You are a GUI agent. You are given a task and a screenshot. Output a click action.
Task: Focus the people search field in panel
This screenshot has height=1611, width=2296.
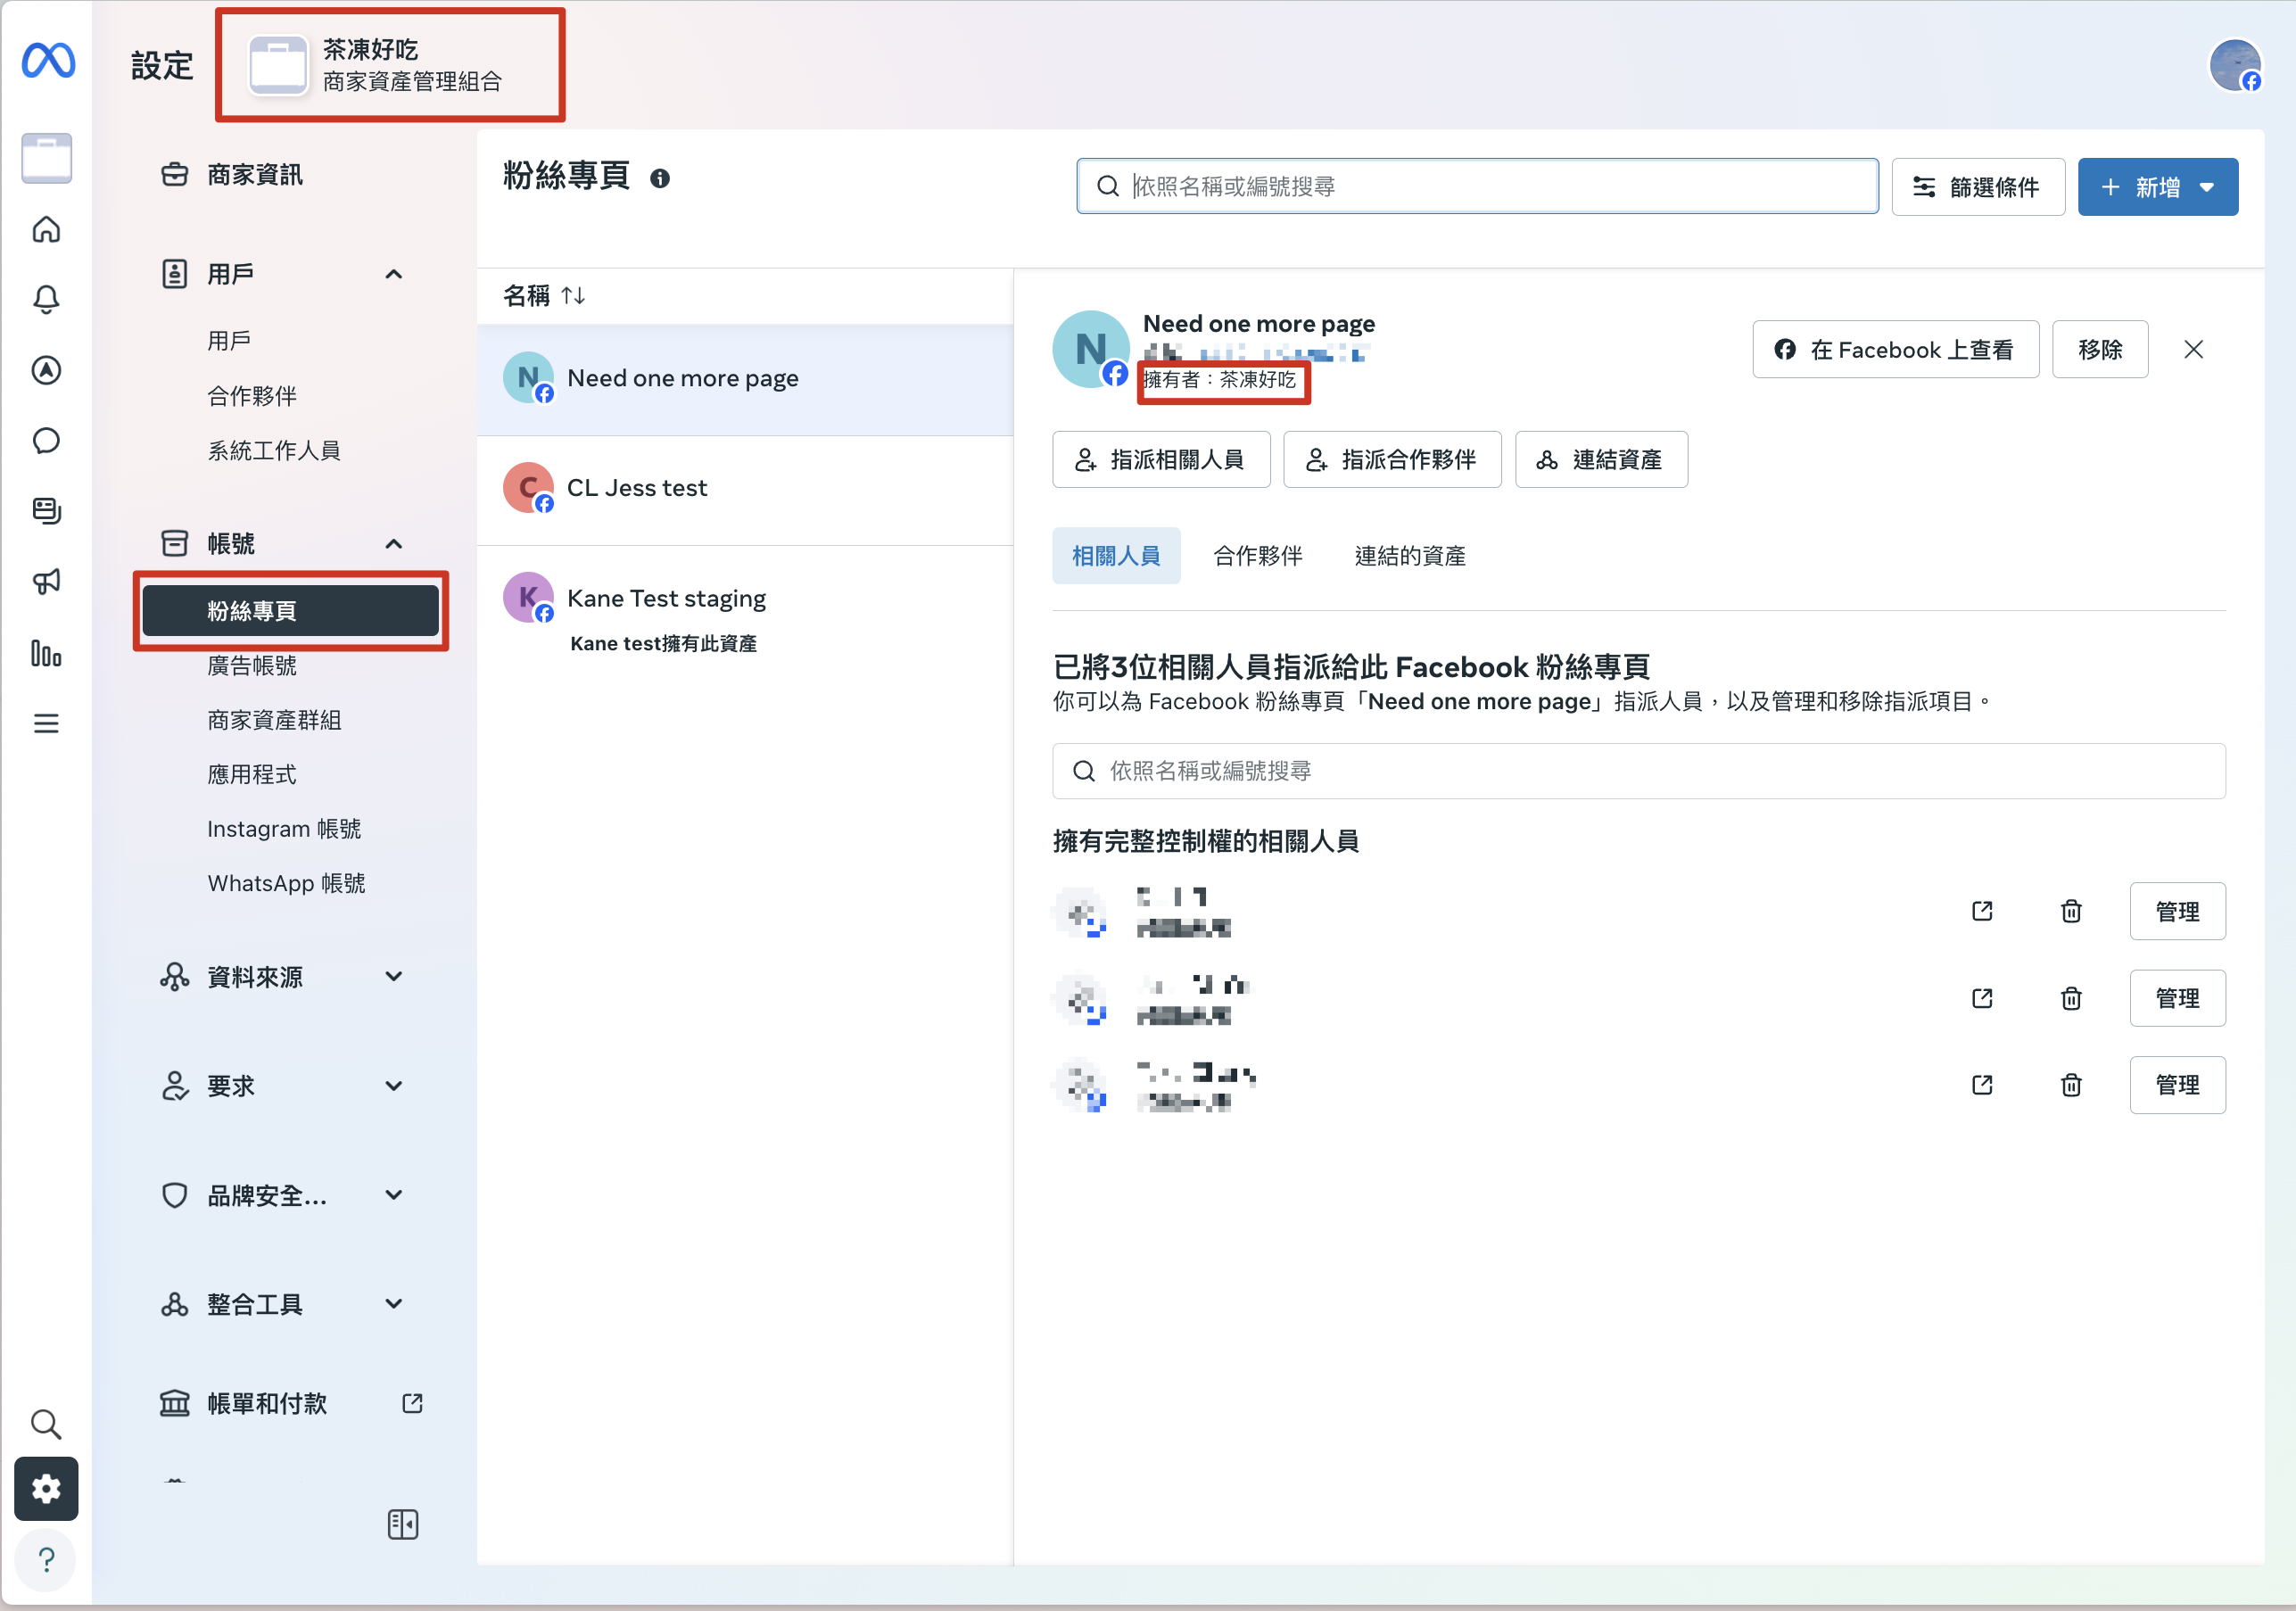[1639, 771]
